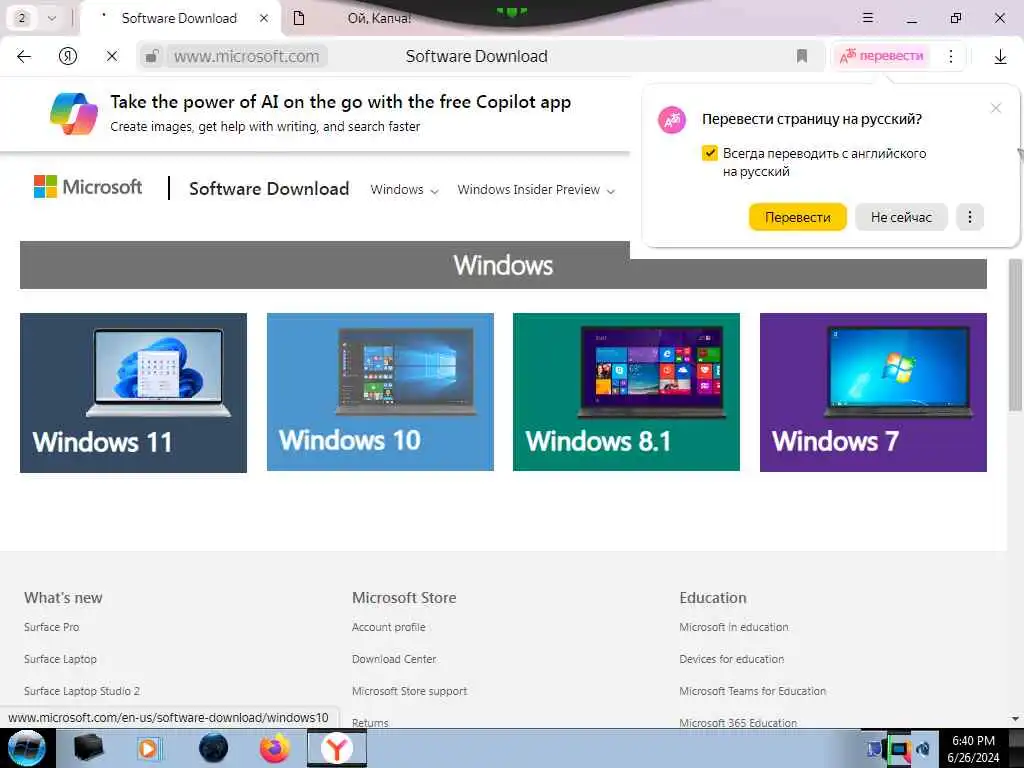Click the перевести translate button in address bar
Screen dimensions: 1024x768
[x=882, y=56]
